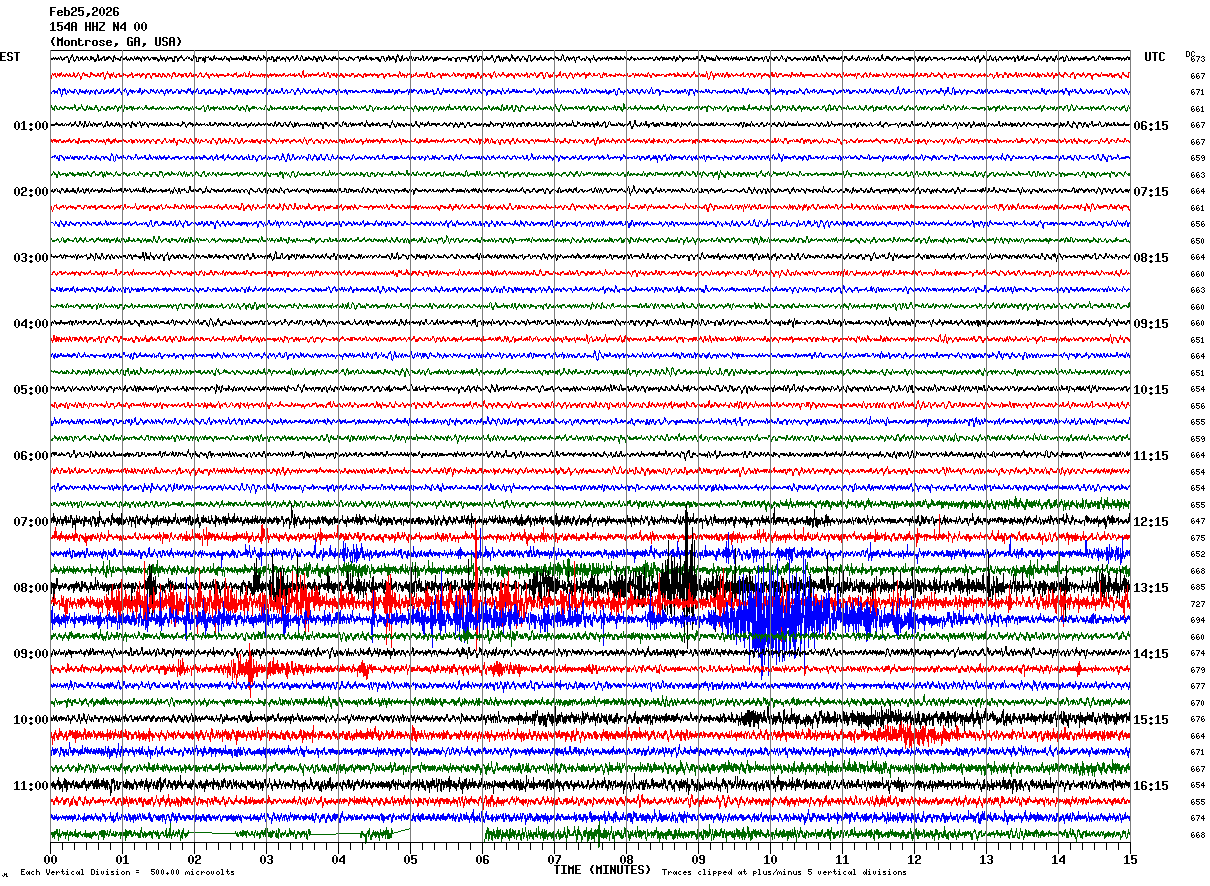This screenshot has height=886, width=1210.
Task: Select the 01:00 EST time label
Action: (30, 126)
